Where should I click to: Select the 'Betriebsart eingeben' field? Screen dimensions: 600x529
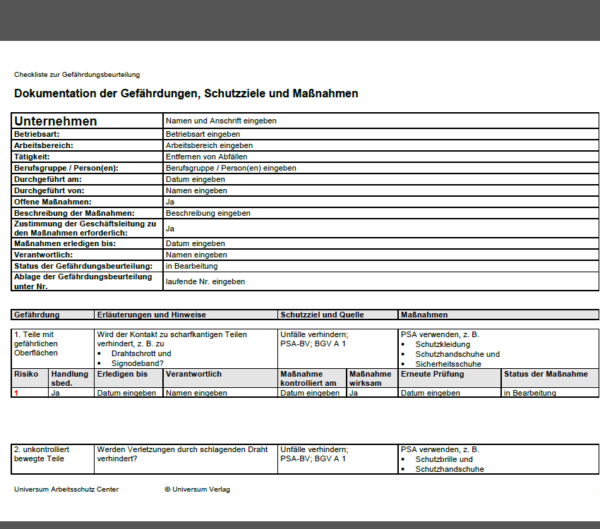[x=203, y=134]
